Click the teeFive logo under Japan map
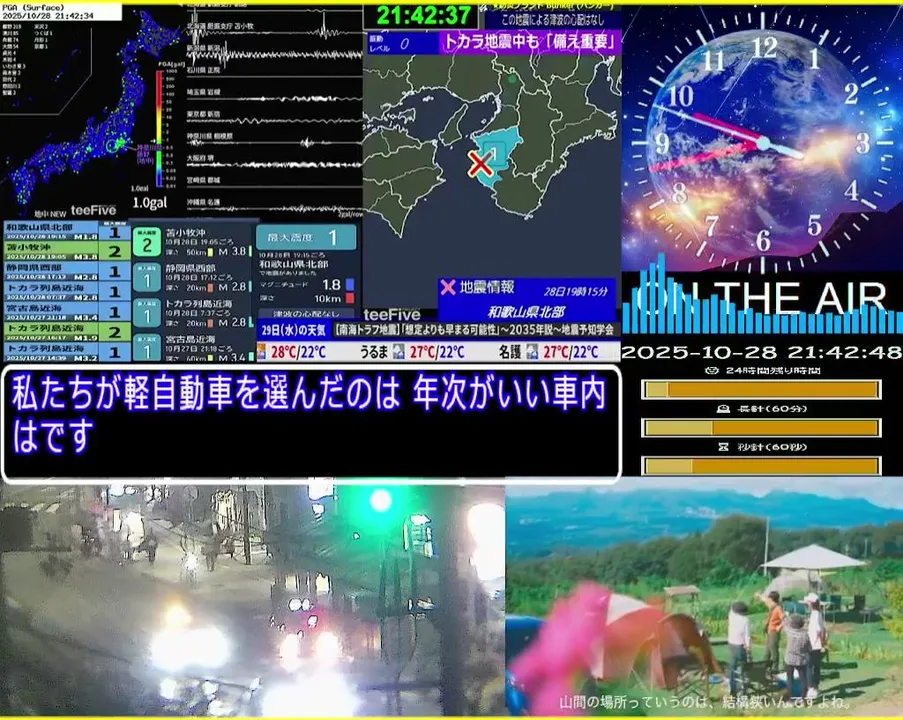903x720 pixels. point(93,210)
